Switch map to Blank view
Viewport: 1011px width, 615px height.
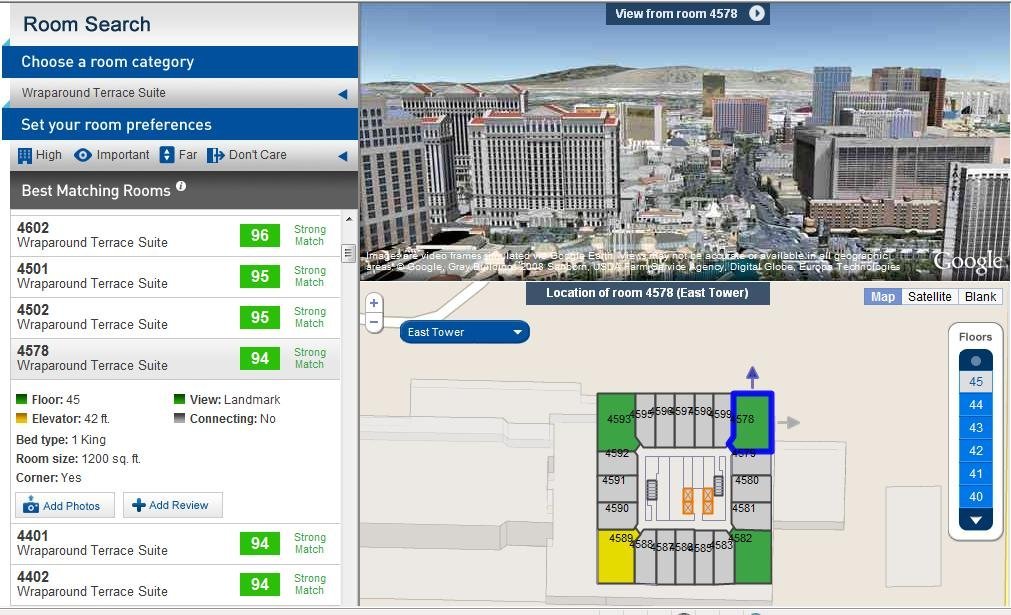pos(980,297)
